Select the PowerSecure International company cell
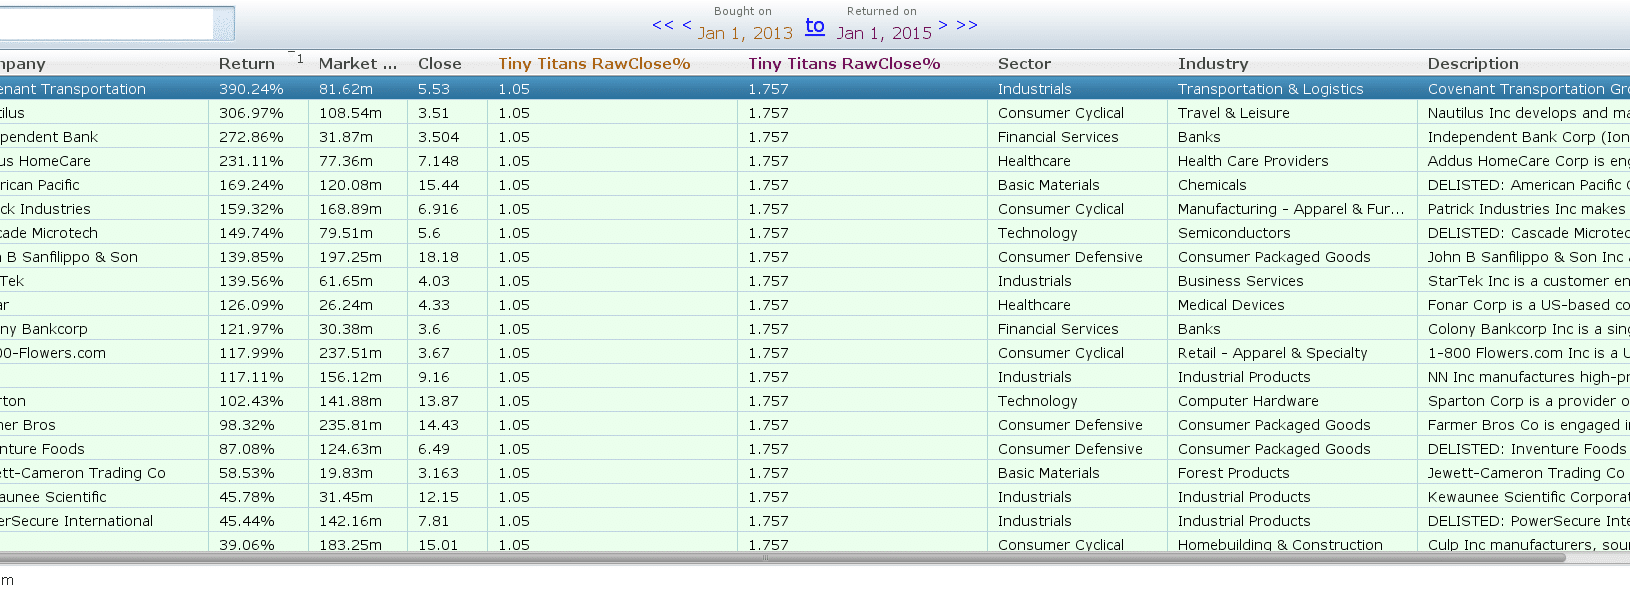1630x590 pixels. [x=104, y=521]
